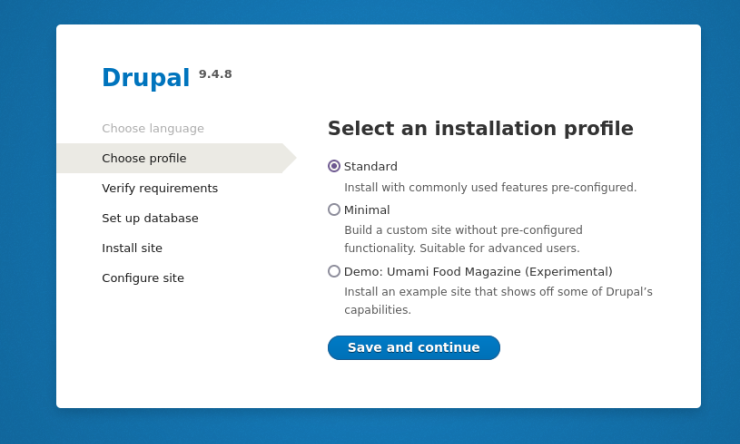Enable the Demo: Umami Food Magazine radio

click(x=334, y=271)
